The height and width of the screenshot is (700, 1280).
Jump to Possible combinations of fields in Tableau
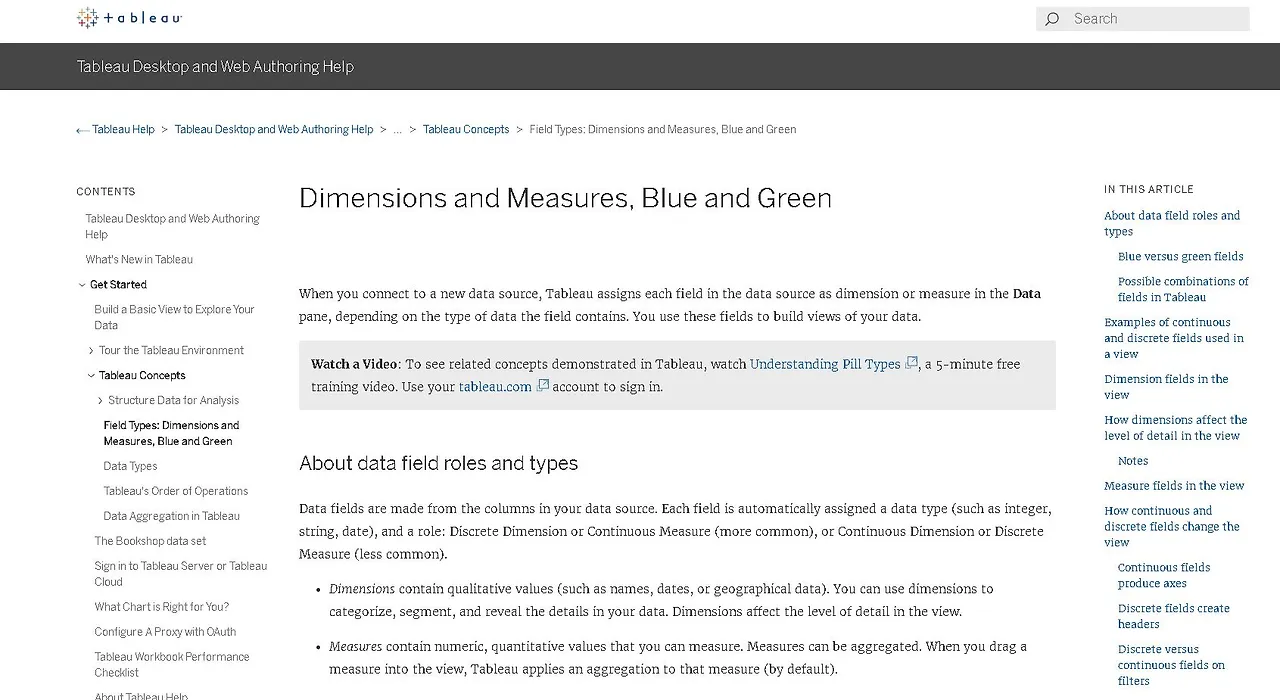[x=1183, y=290]
